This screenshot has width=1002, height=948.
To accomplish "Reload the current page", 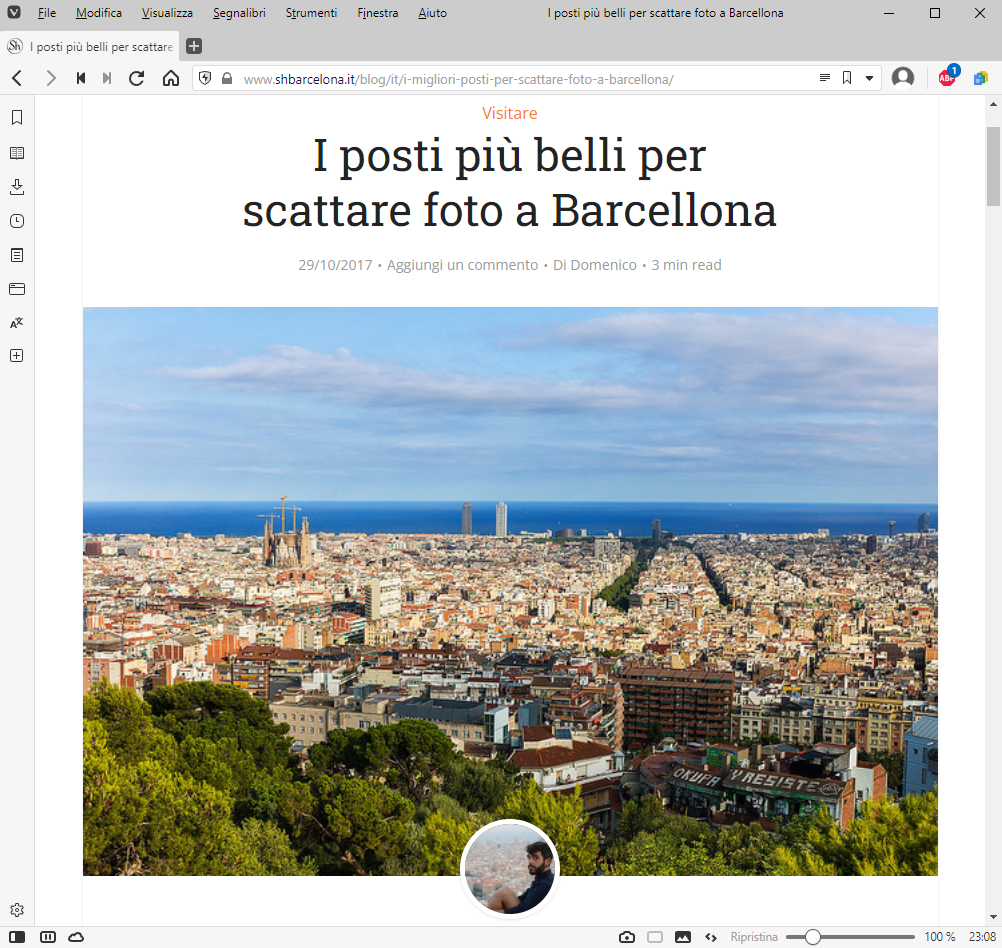I will pos(137,79).
